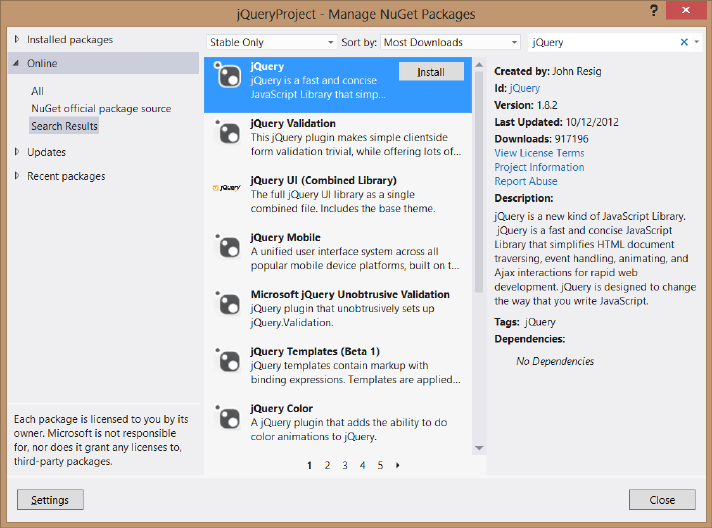
Task: Go to results page 5
Action: 380,465
